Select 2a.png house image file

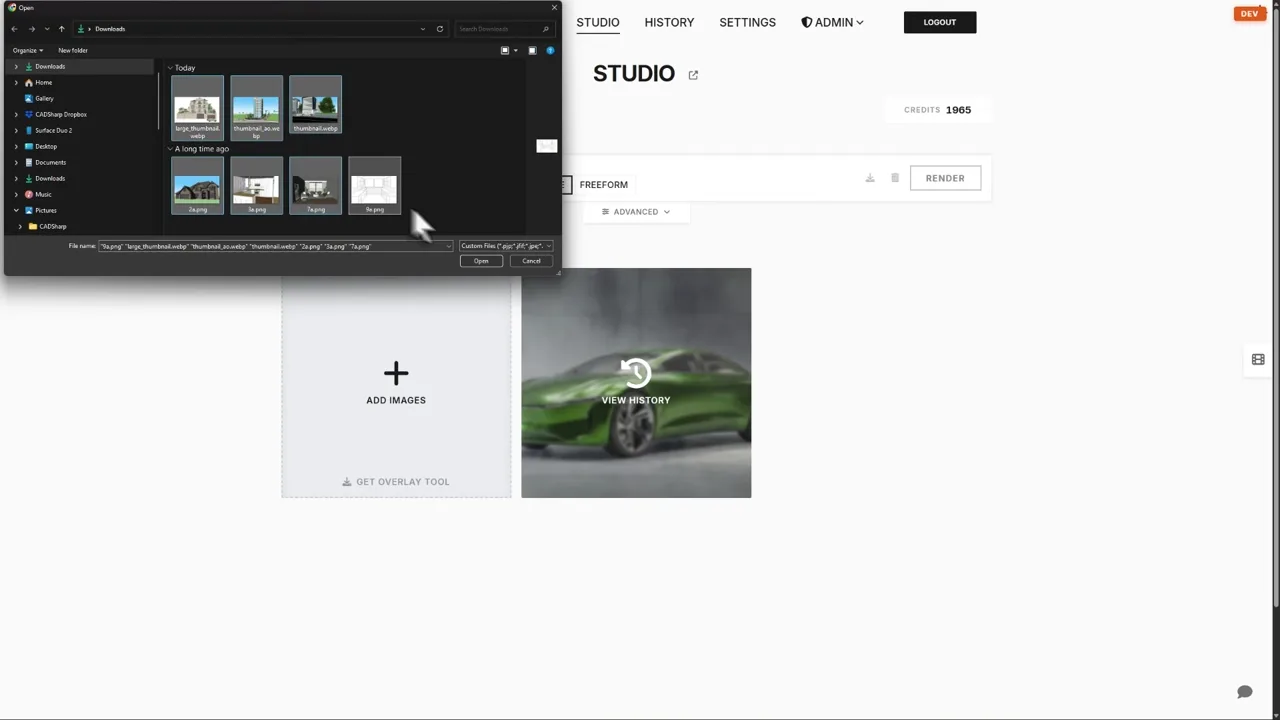(197, 186)
